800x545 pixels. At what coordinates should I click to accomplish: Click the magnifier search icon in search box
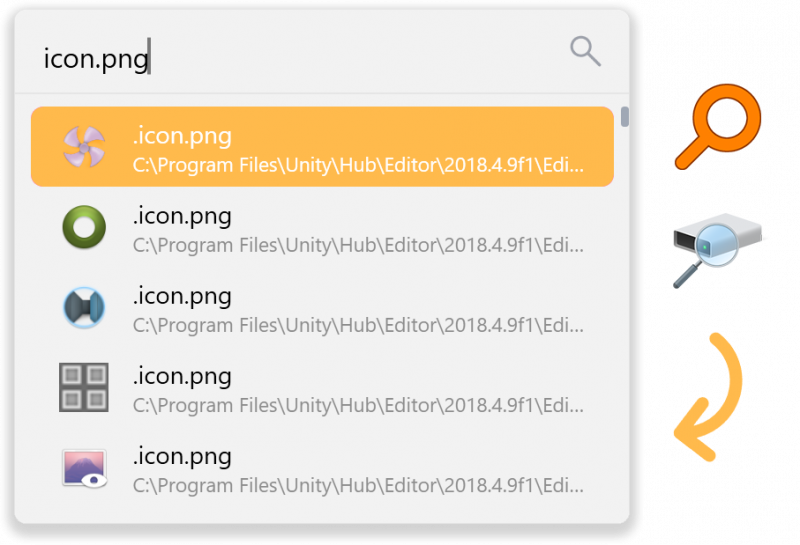[585, 51]
